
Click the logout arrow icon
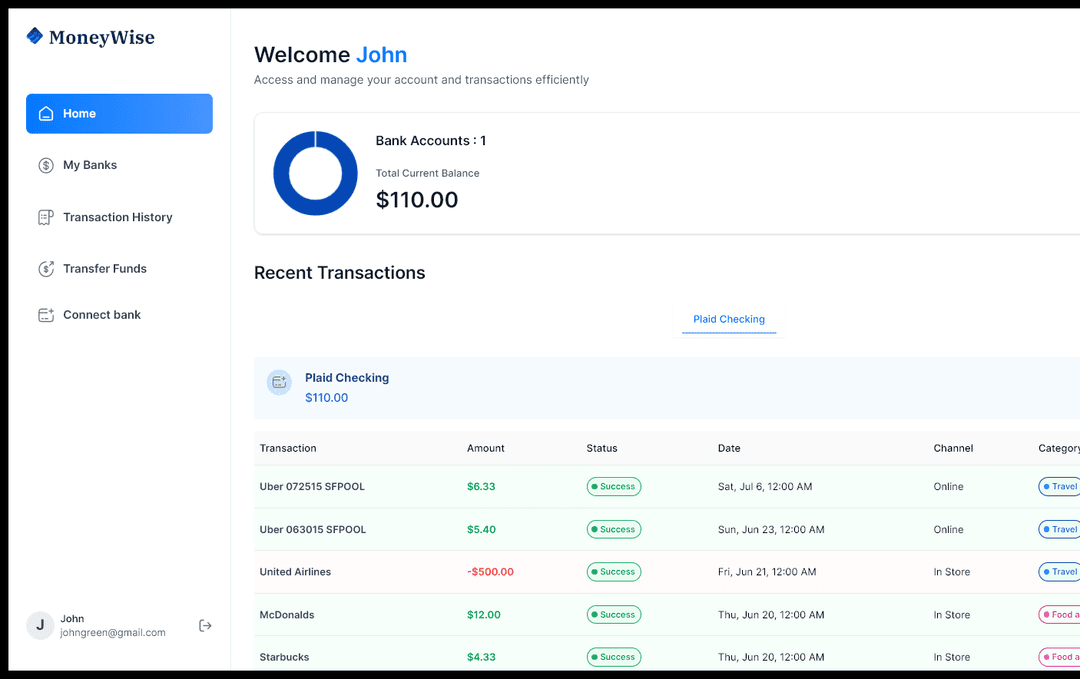pos(205,625)
